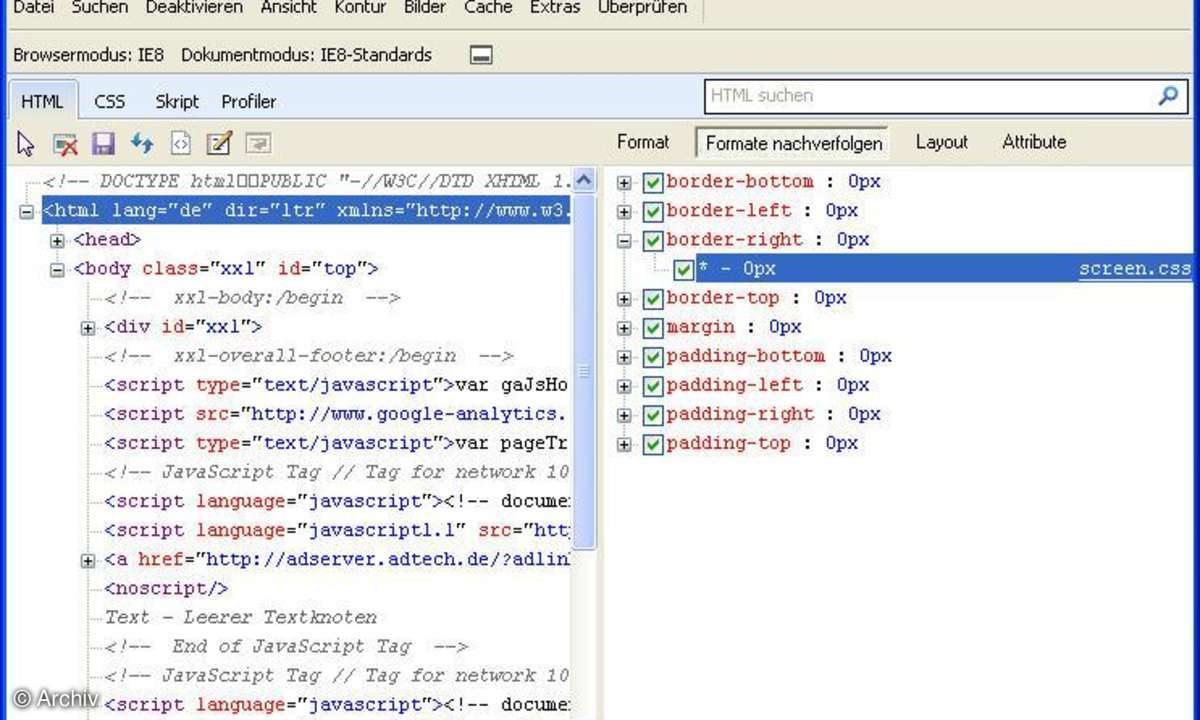The width and height of the screenshot is (1200, 720).
Task: Uncheck the border-left style checkbox
Action: 653,212
